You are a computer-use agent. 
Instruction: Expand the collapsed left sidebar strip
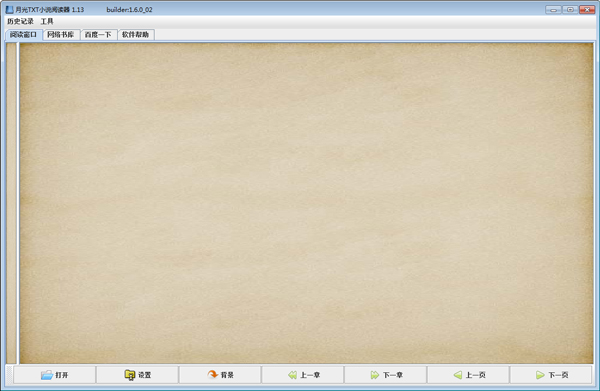coord(11,203)
